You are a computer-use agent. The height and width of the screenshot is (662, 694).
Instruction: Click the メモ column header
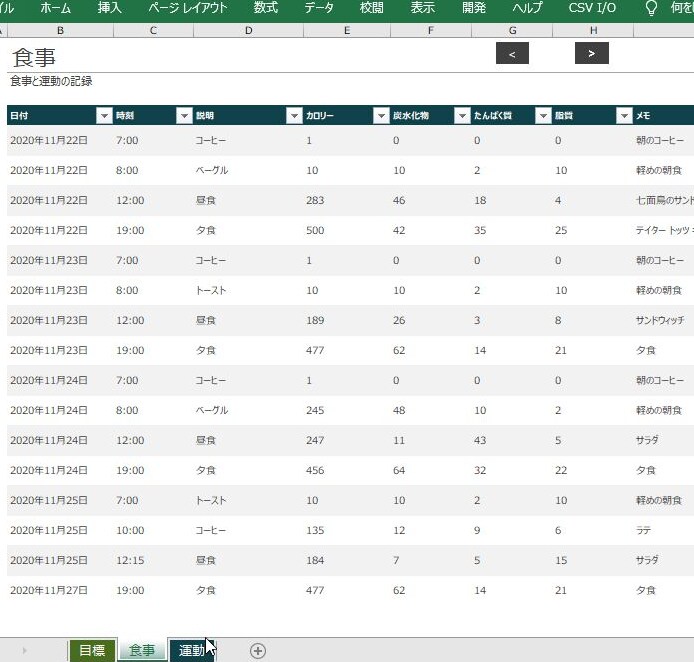643,116
